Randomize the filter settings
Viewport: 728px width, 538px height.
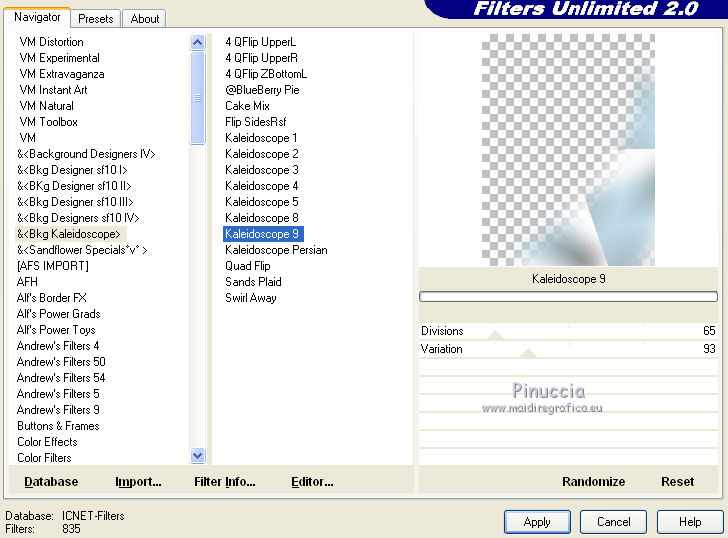pos(593,482)
